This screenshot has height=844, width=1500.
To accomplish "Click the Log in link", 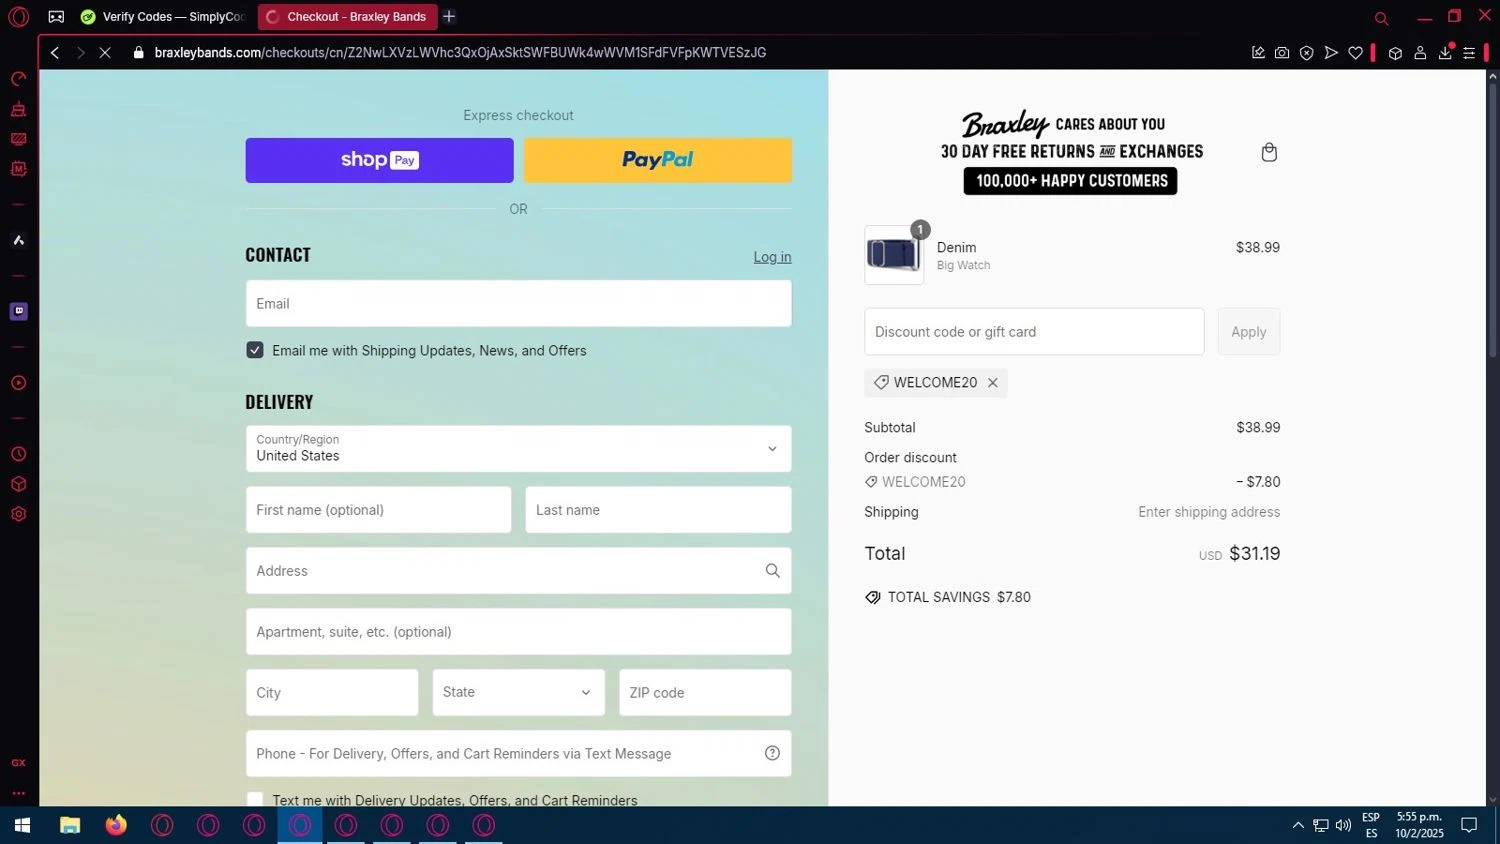I will pyautogui.click(x=772, y=257).
